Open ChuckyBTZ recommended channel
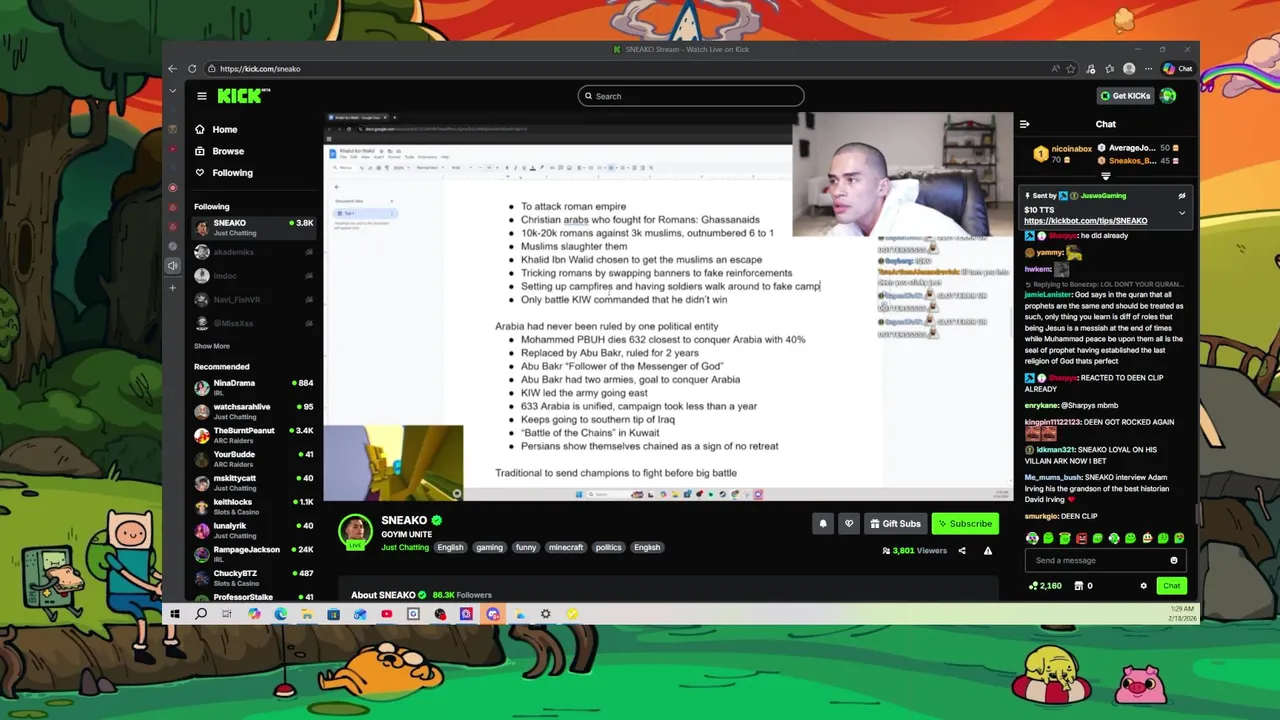This screenshot has width=1280, height=720. (254, 578)
